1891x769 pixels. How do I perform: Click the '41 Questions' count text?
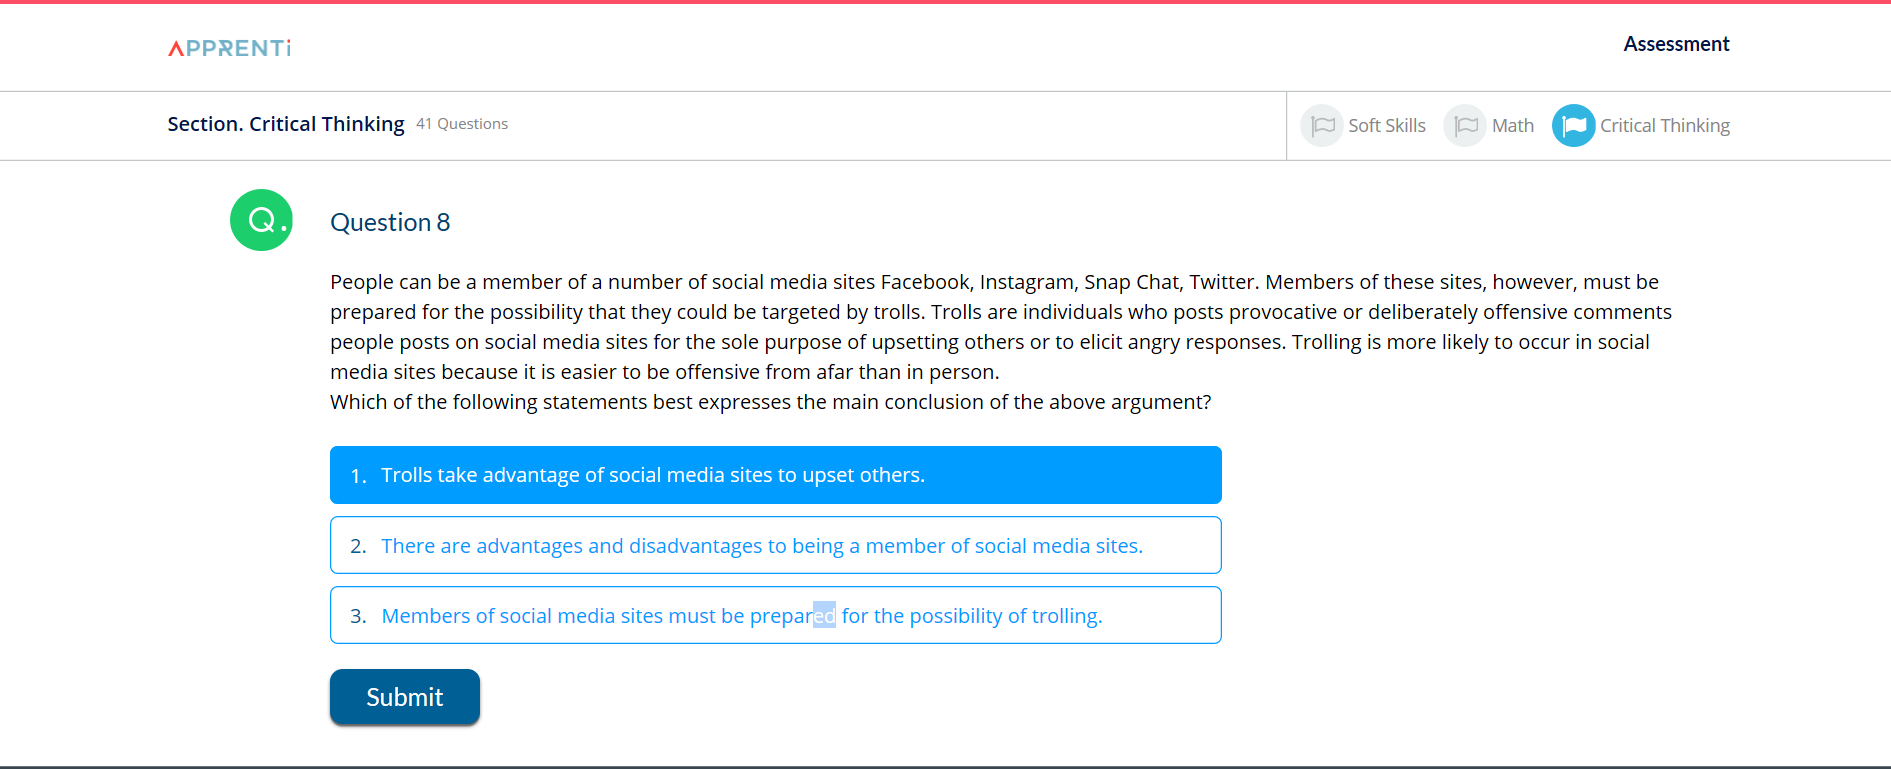click(462, 124)
